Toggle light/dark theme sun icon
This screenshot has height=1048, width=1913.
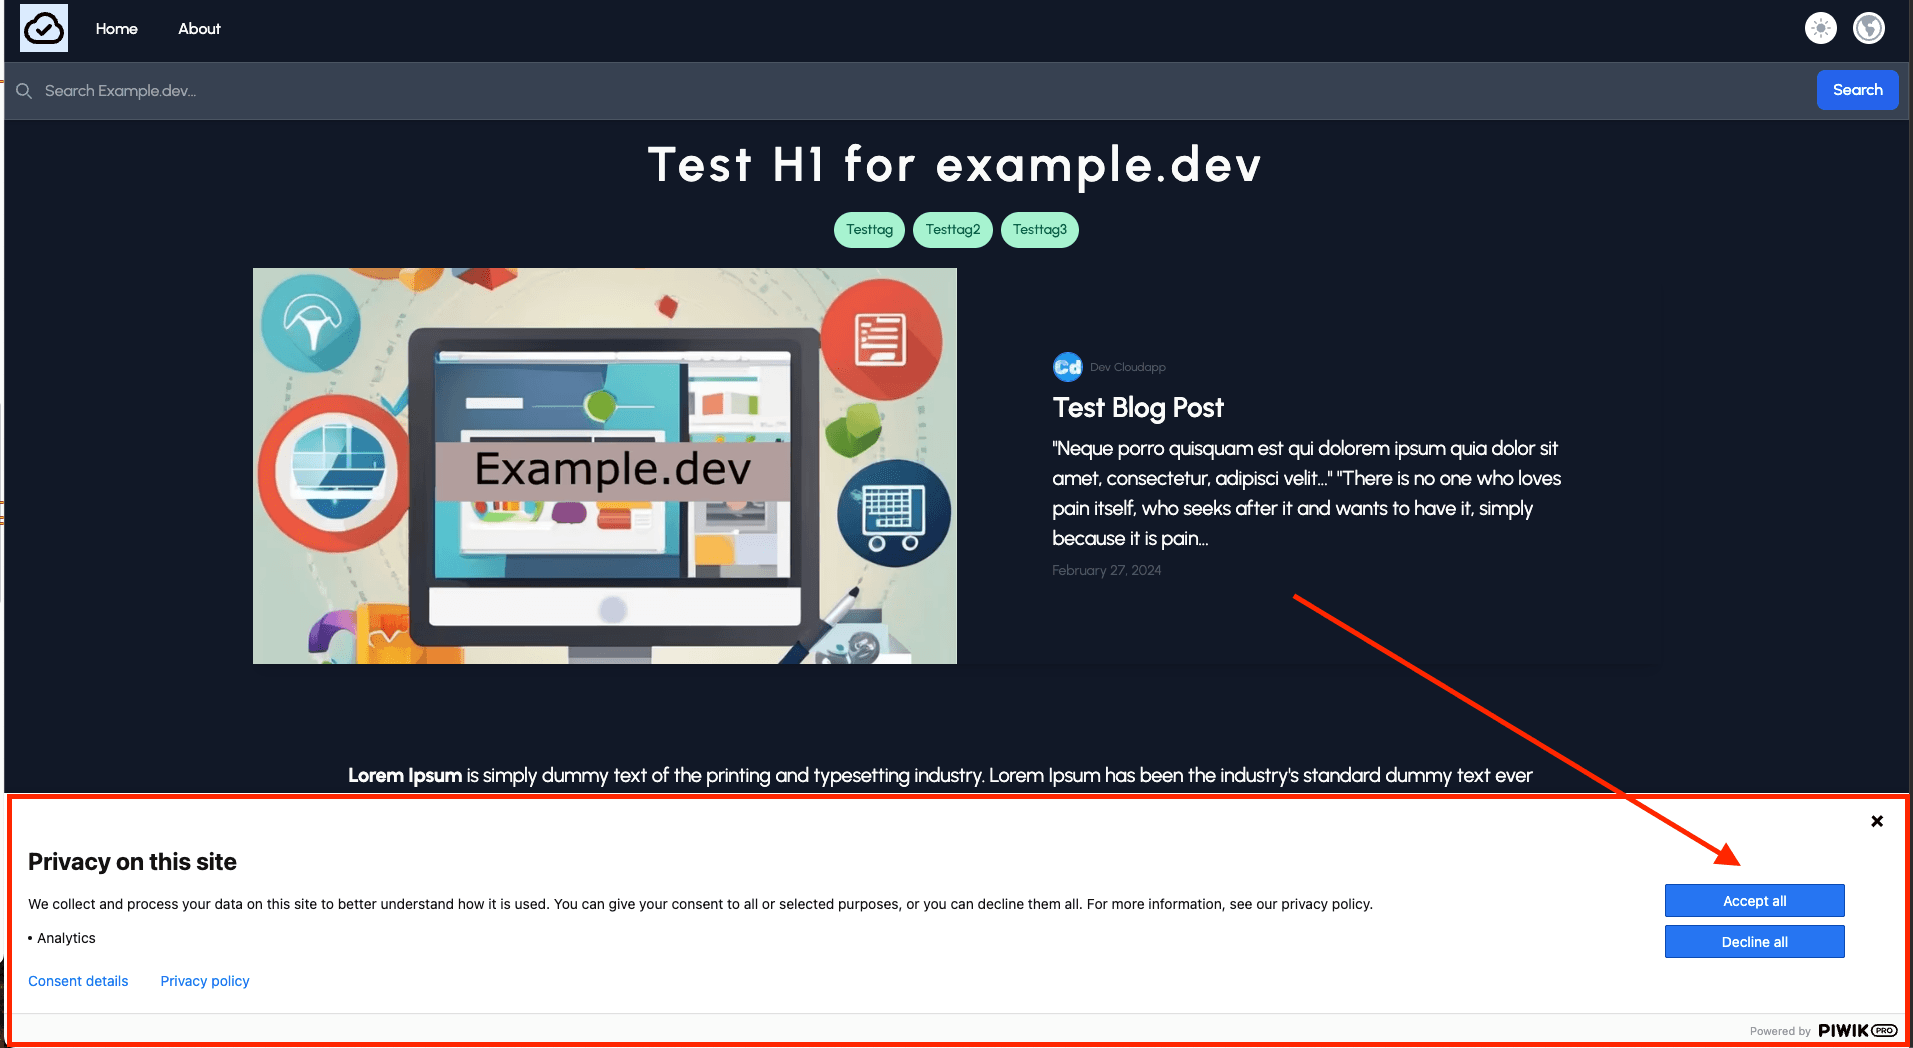(1820, 28)
